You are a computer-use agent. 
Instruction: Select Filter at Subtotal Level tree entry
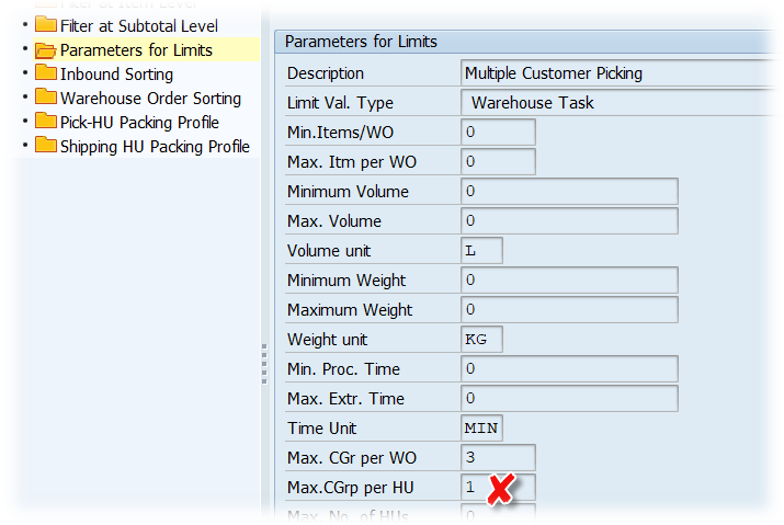click(x=139, y=26)
